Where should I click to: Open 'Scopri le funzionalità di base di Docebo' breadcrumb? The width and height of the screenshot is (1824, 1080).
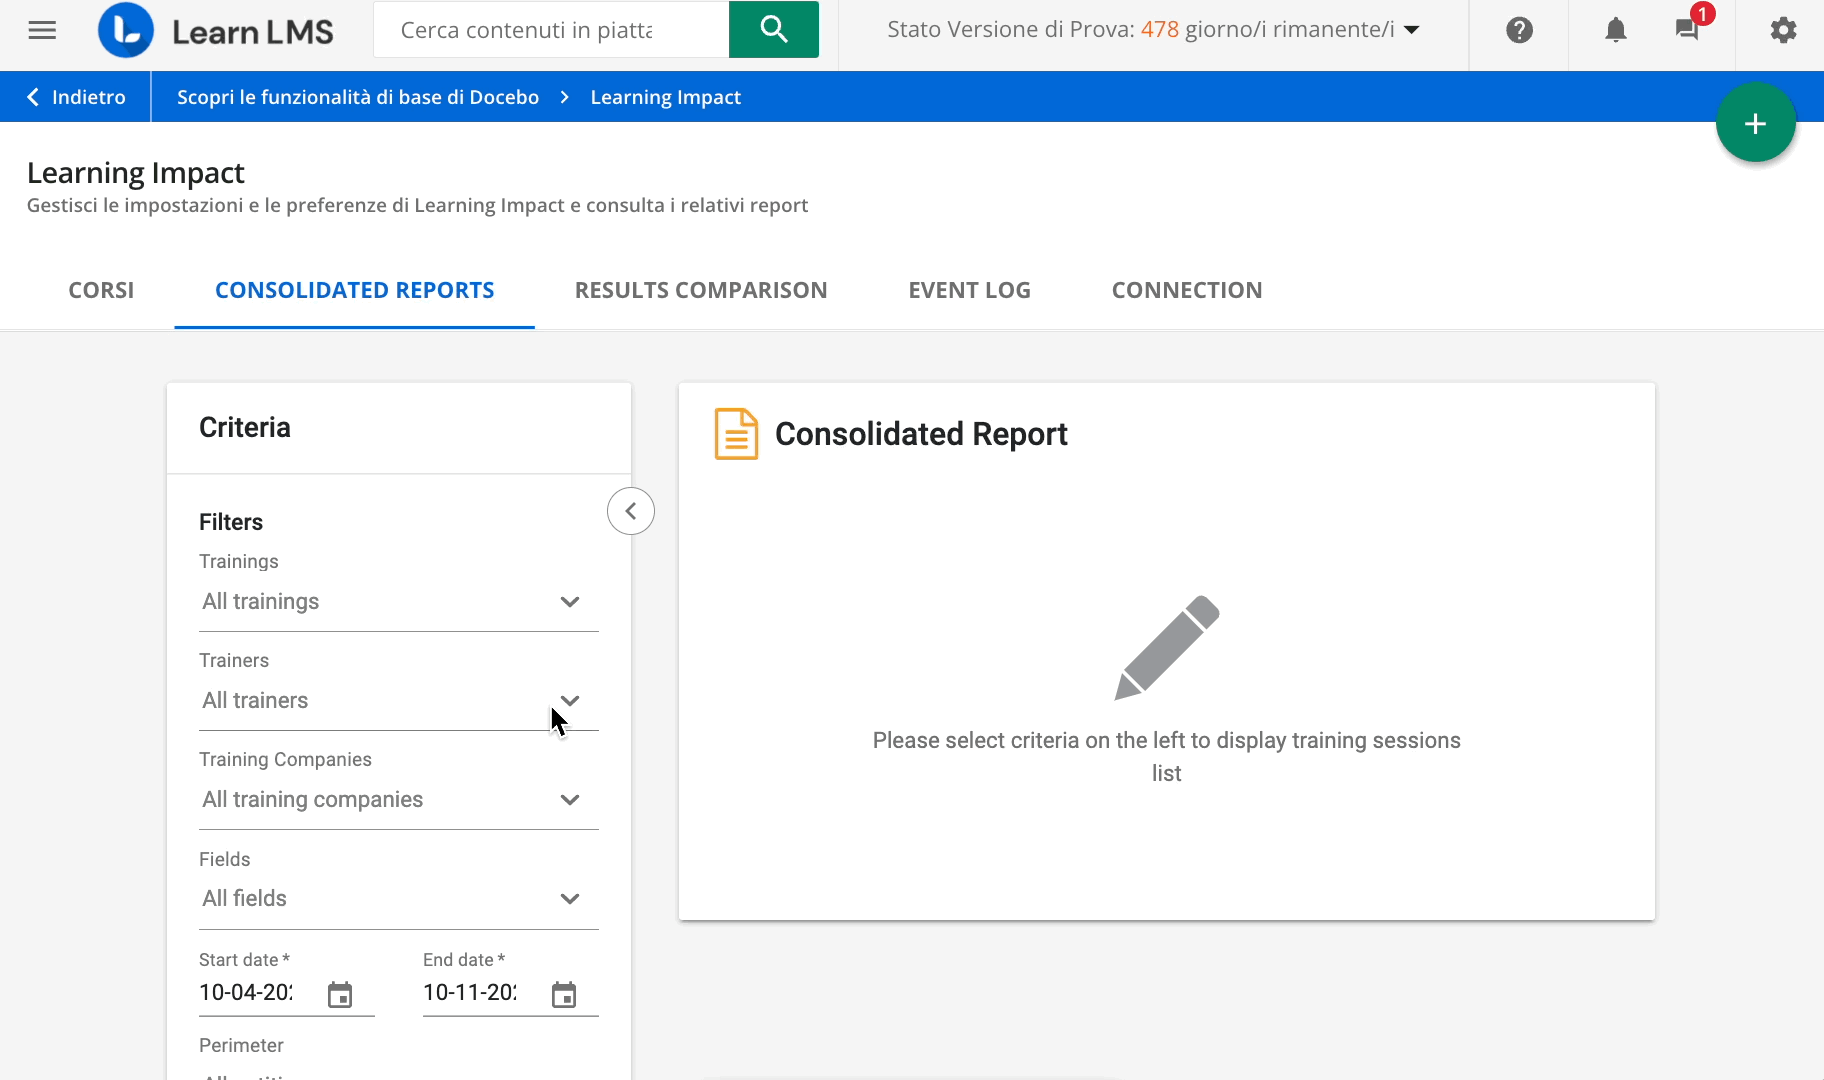point(358,97)
